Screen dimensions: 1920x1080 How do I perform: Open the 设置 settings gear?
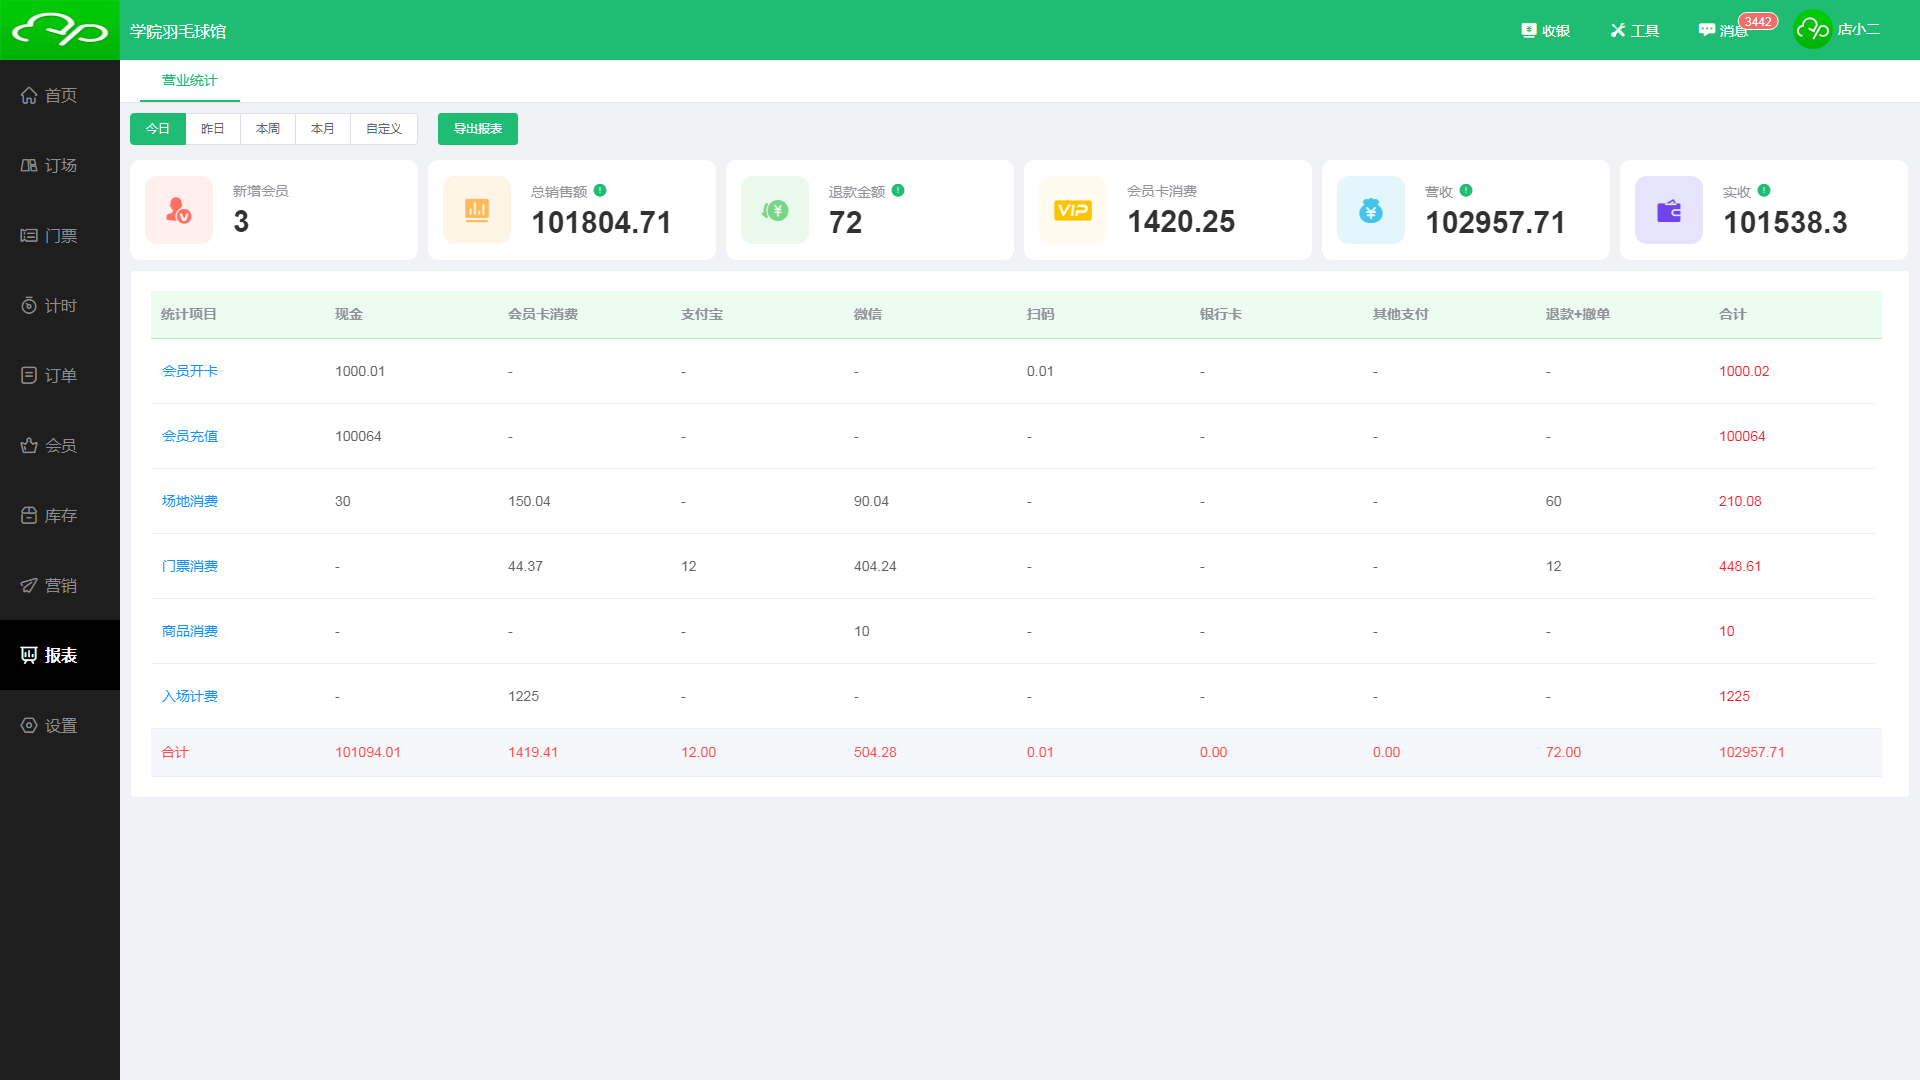(x=29, y=725)
